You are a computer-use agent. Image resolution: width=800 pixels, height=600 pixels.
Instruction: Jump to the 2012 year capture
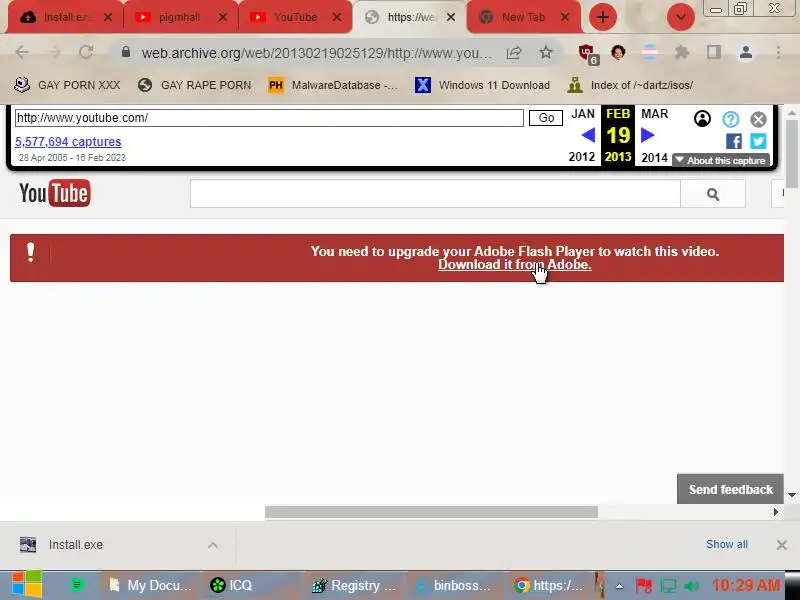pos(582,157)
